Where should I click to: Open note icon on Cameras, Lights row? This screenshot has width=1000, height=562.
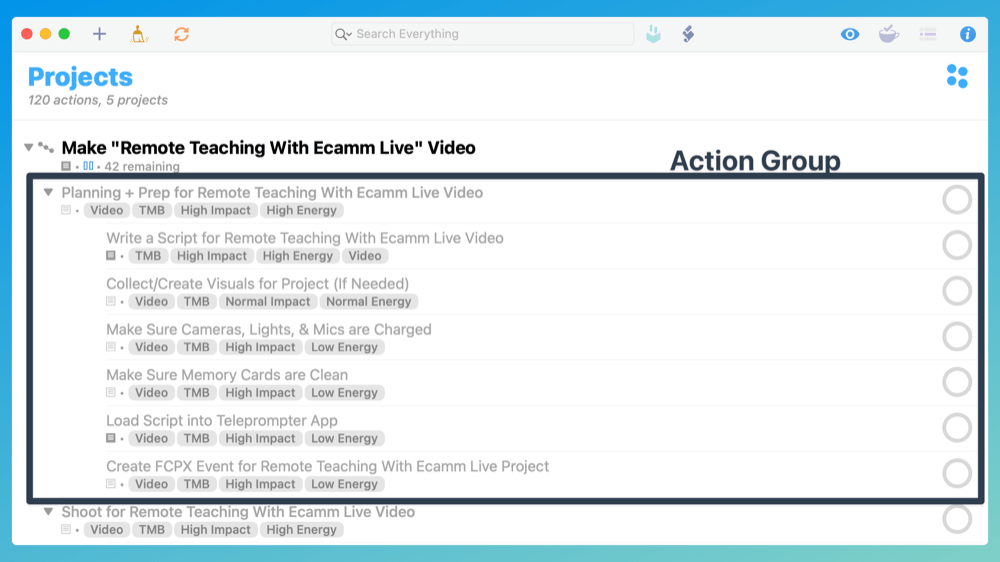(x=111, y=347)
